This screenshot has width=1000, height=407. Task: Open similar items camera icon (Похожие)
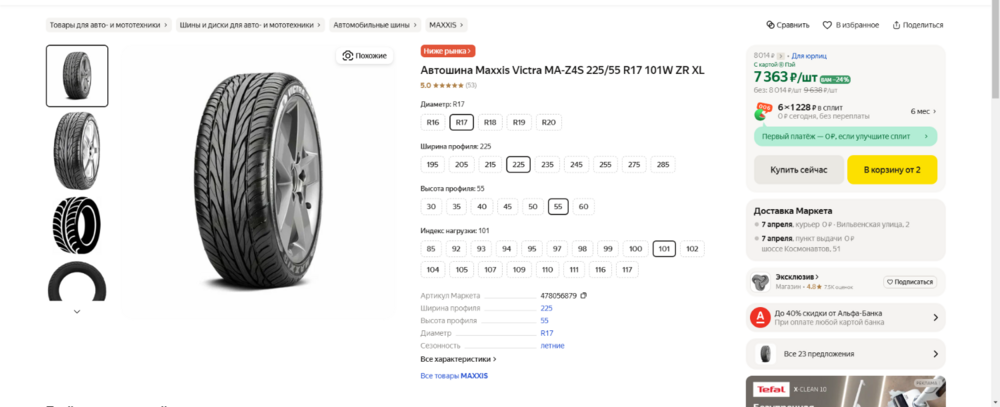click(348, 56)
